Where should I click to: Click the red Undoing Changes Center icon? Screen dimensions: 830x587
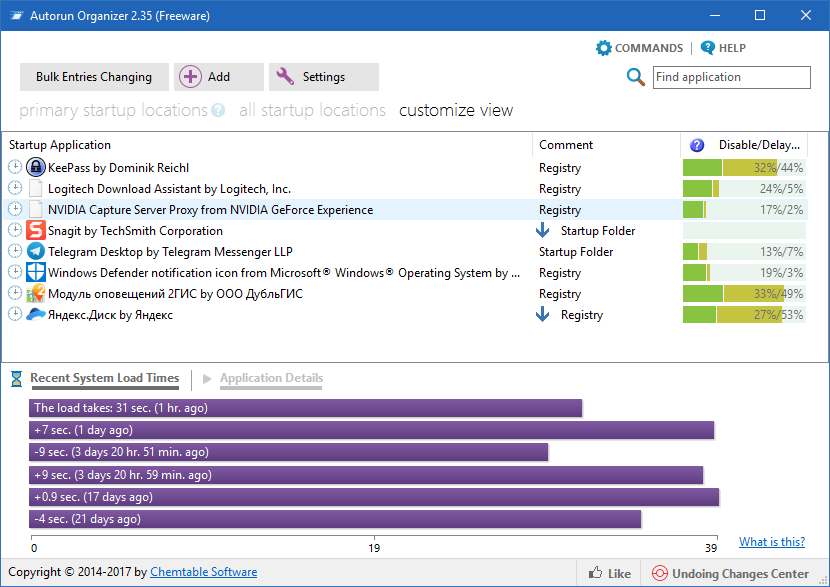[660, 573]
